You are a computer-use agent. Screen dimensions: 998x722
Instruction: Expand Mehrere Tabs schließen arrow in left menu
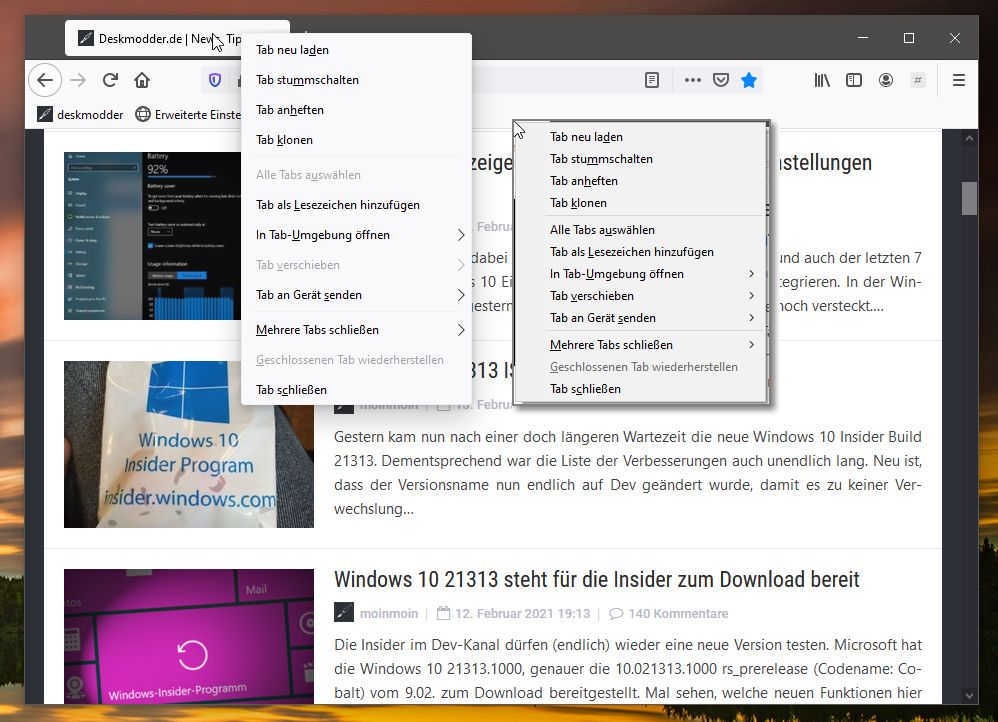tap(461, 330)
